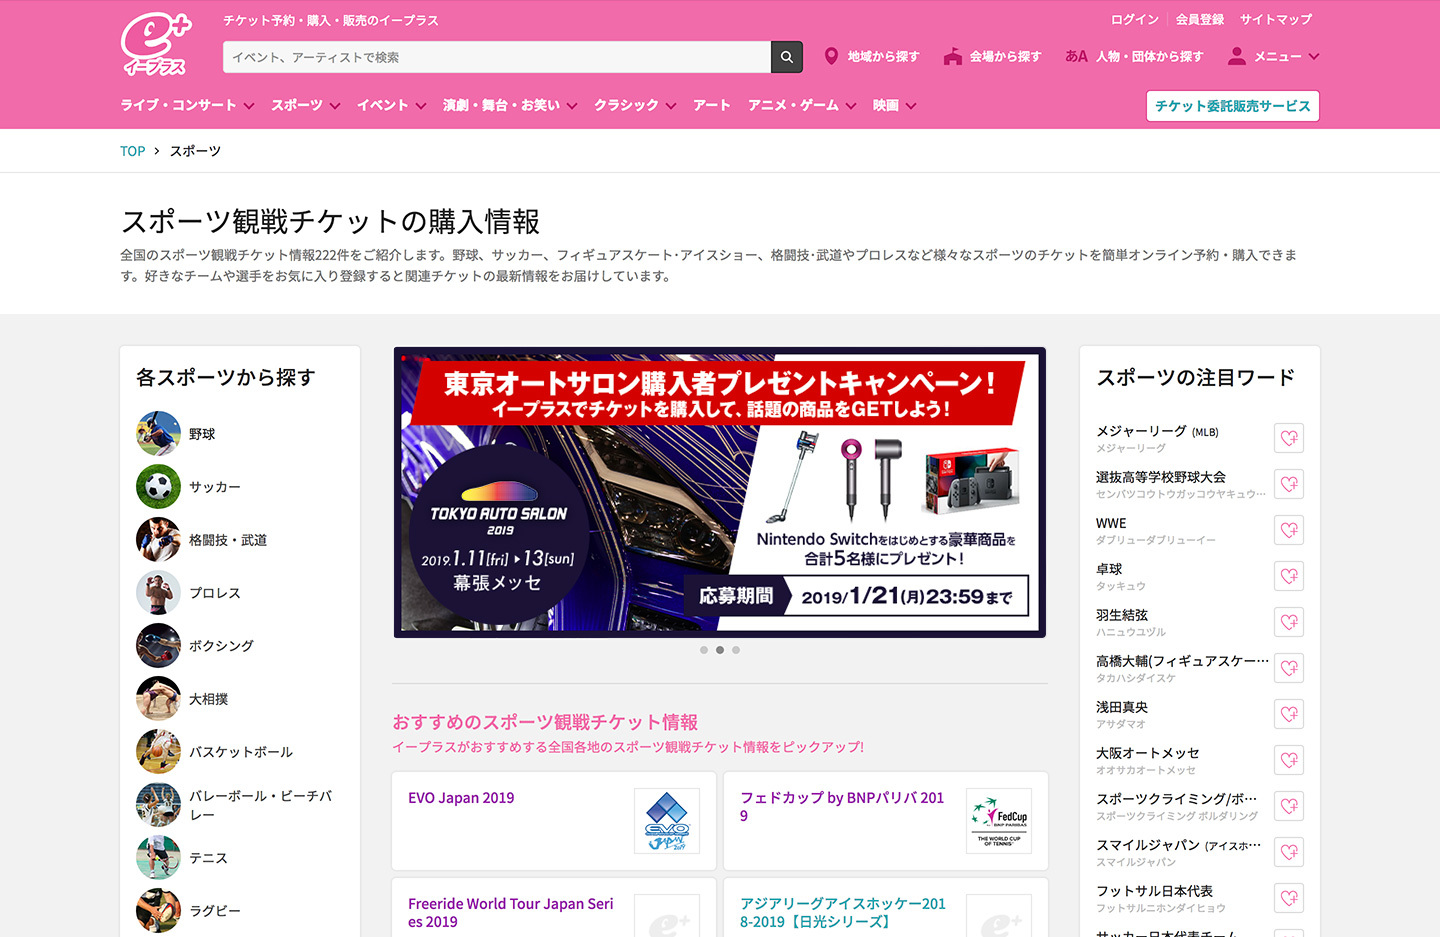The height and width of the screenshot is (937, 1440).
Task: Open 浅田真央 keyword entry
Action: (1122, 714)
